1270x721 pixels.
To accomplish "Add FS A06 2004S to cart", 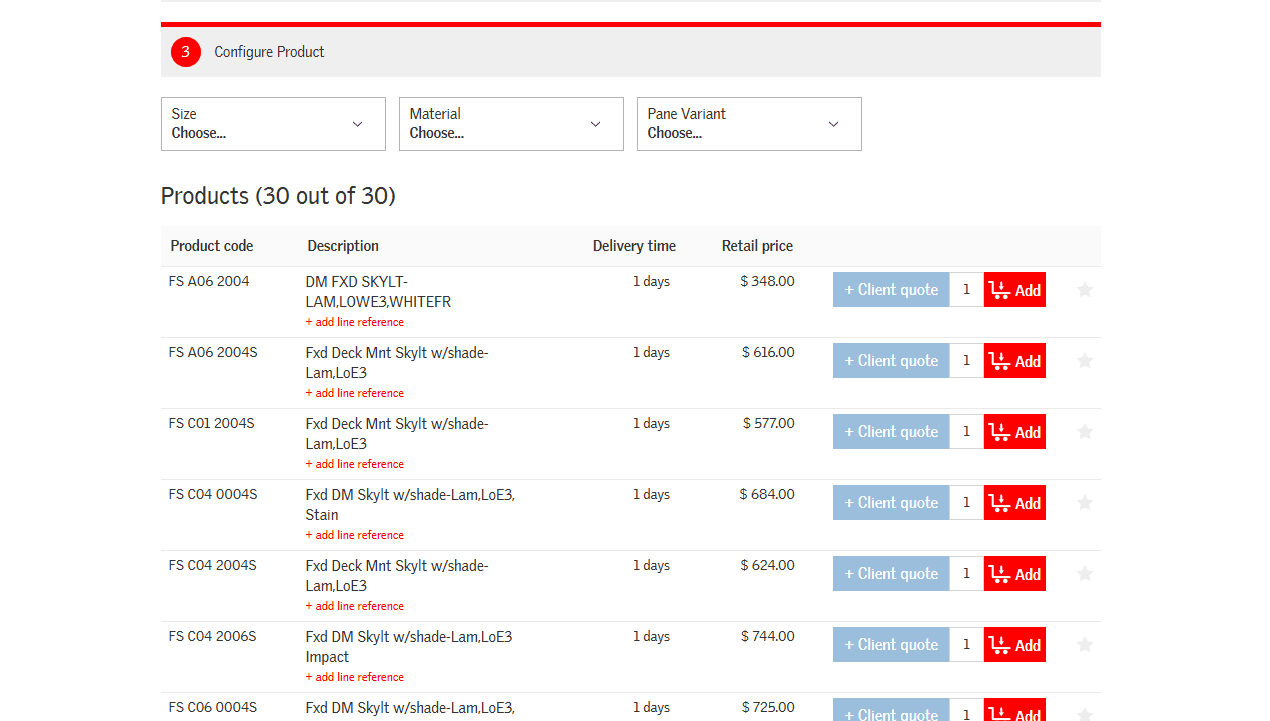I will [1015, 361].
